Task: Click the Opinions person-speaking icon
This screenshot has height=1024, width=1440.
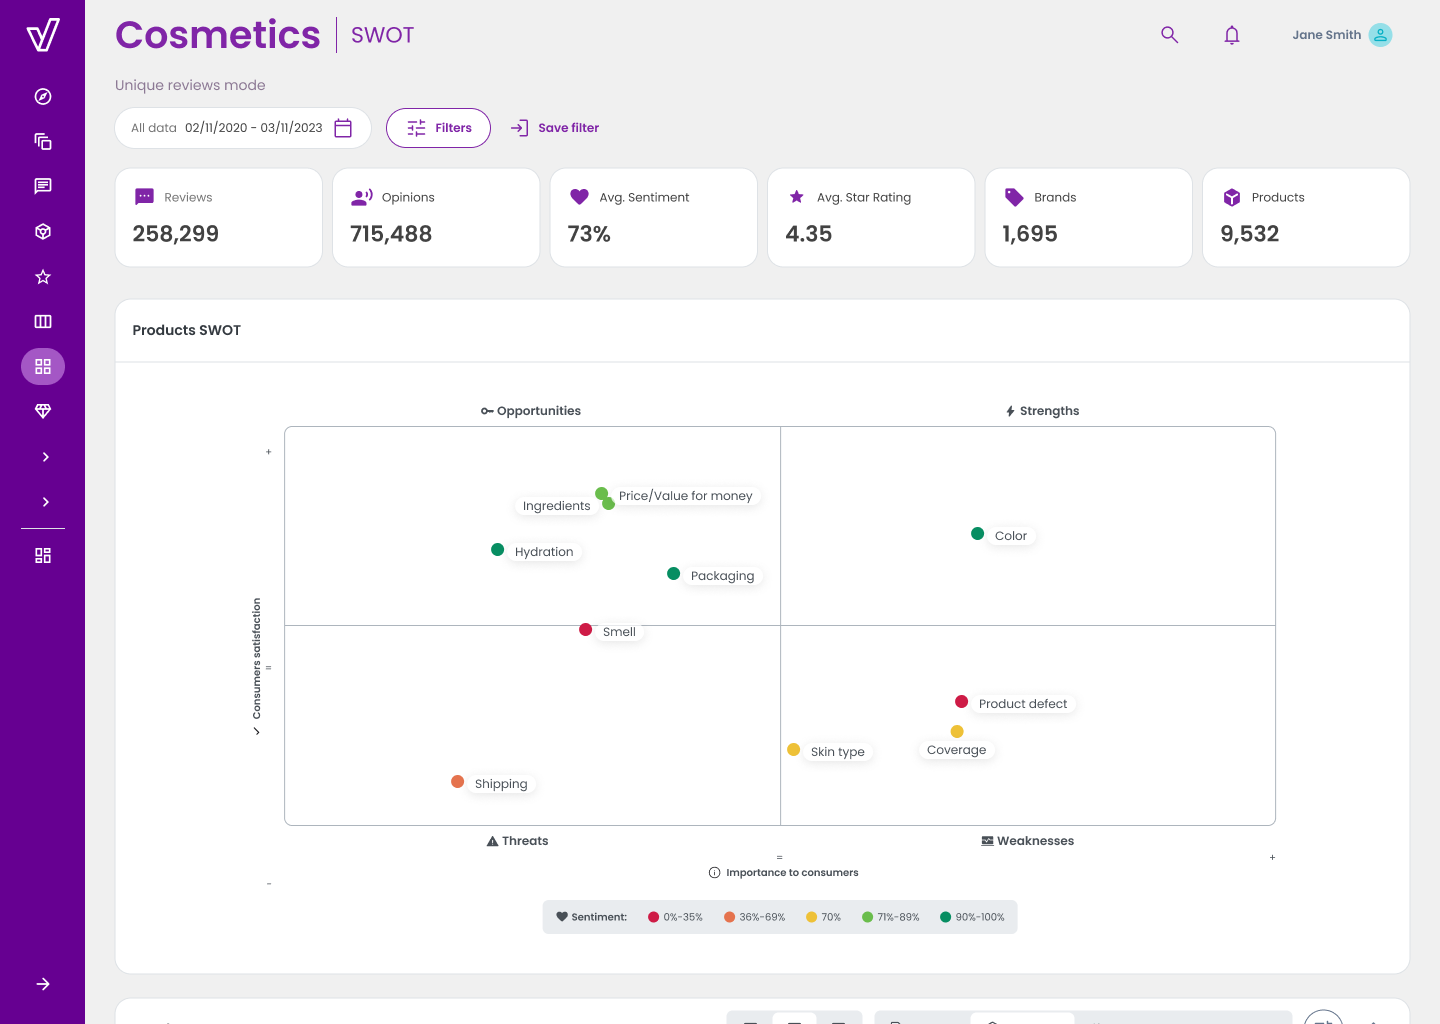Action: [x=362, y=197]
